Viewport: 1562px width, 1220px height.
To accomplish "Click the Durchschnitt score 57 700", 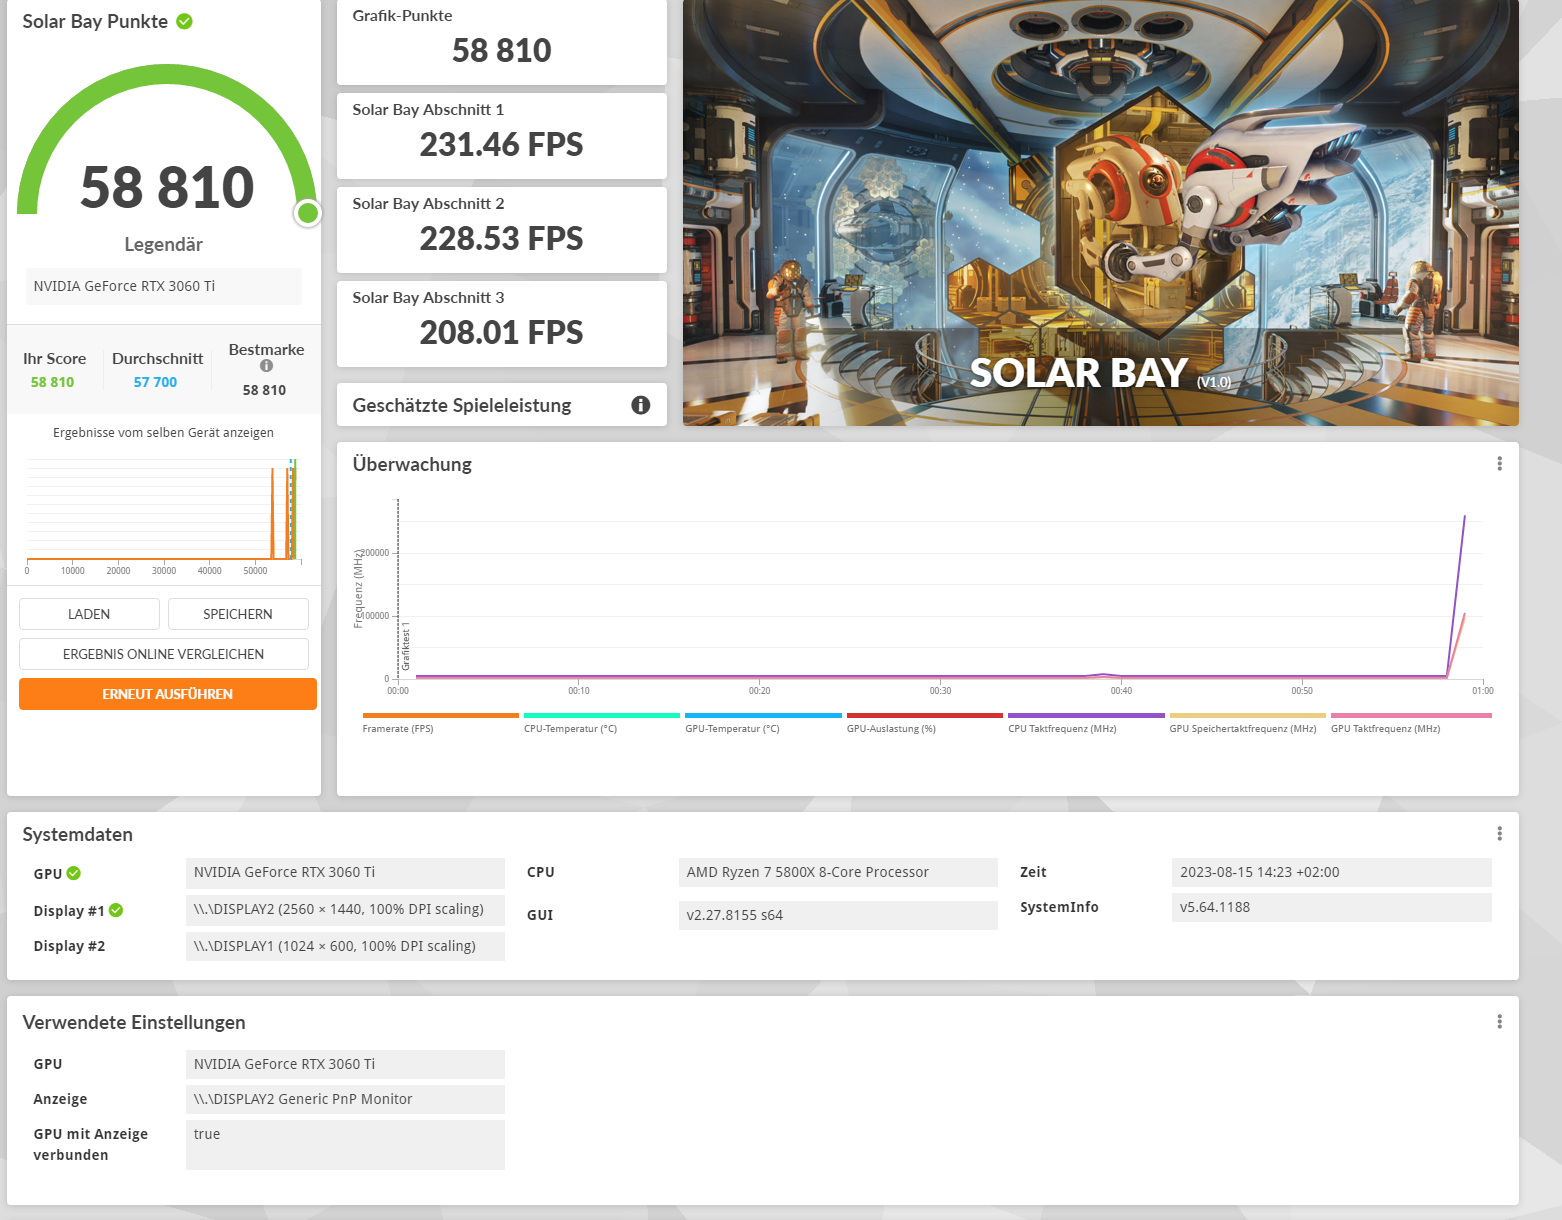I will (x=155, y=382).
